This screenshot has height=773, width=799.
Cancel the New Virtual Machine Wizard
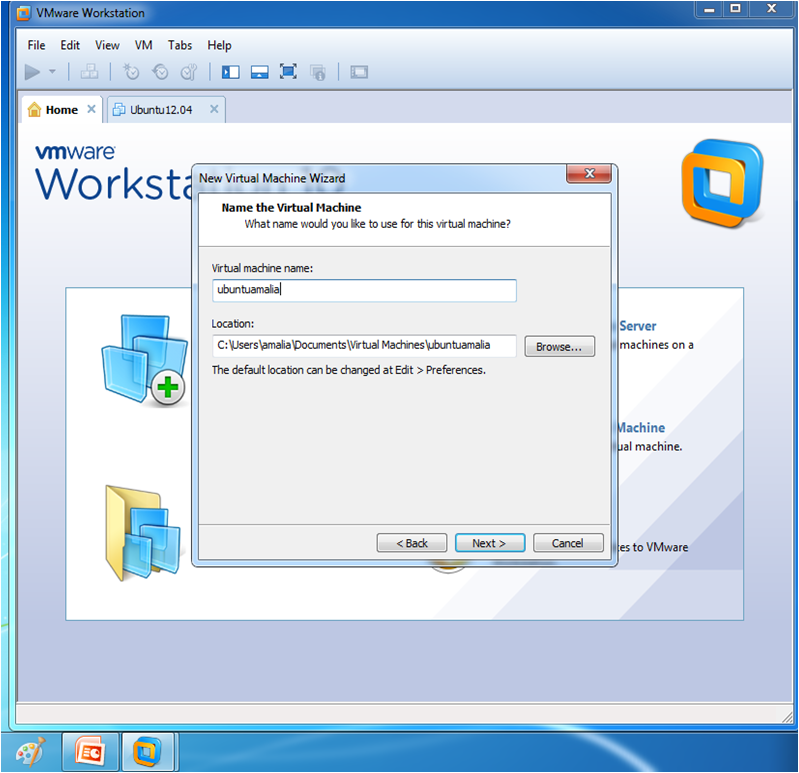click(568, 543)
